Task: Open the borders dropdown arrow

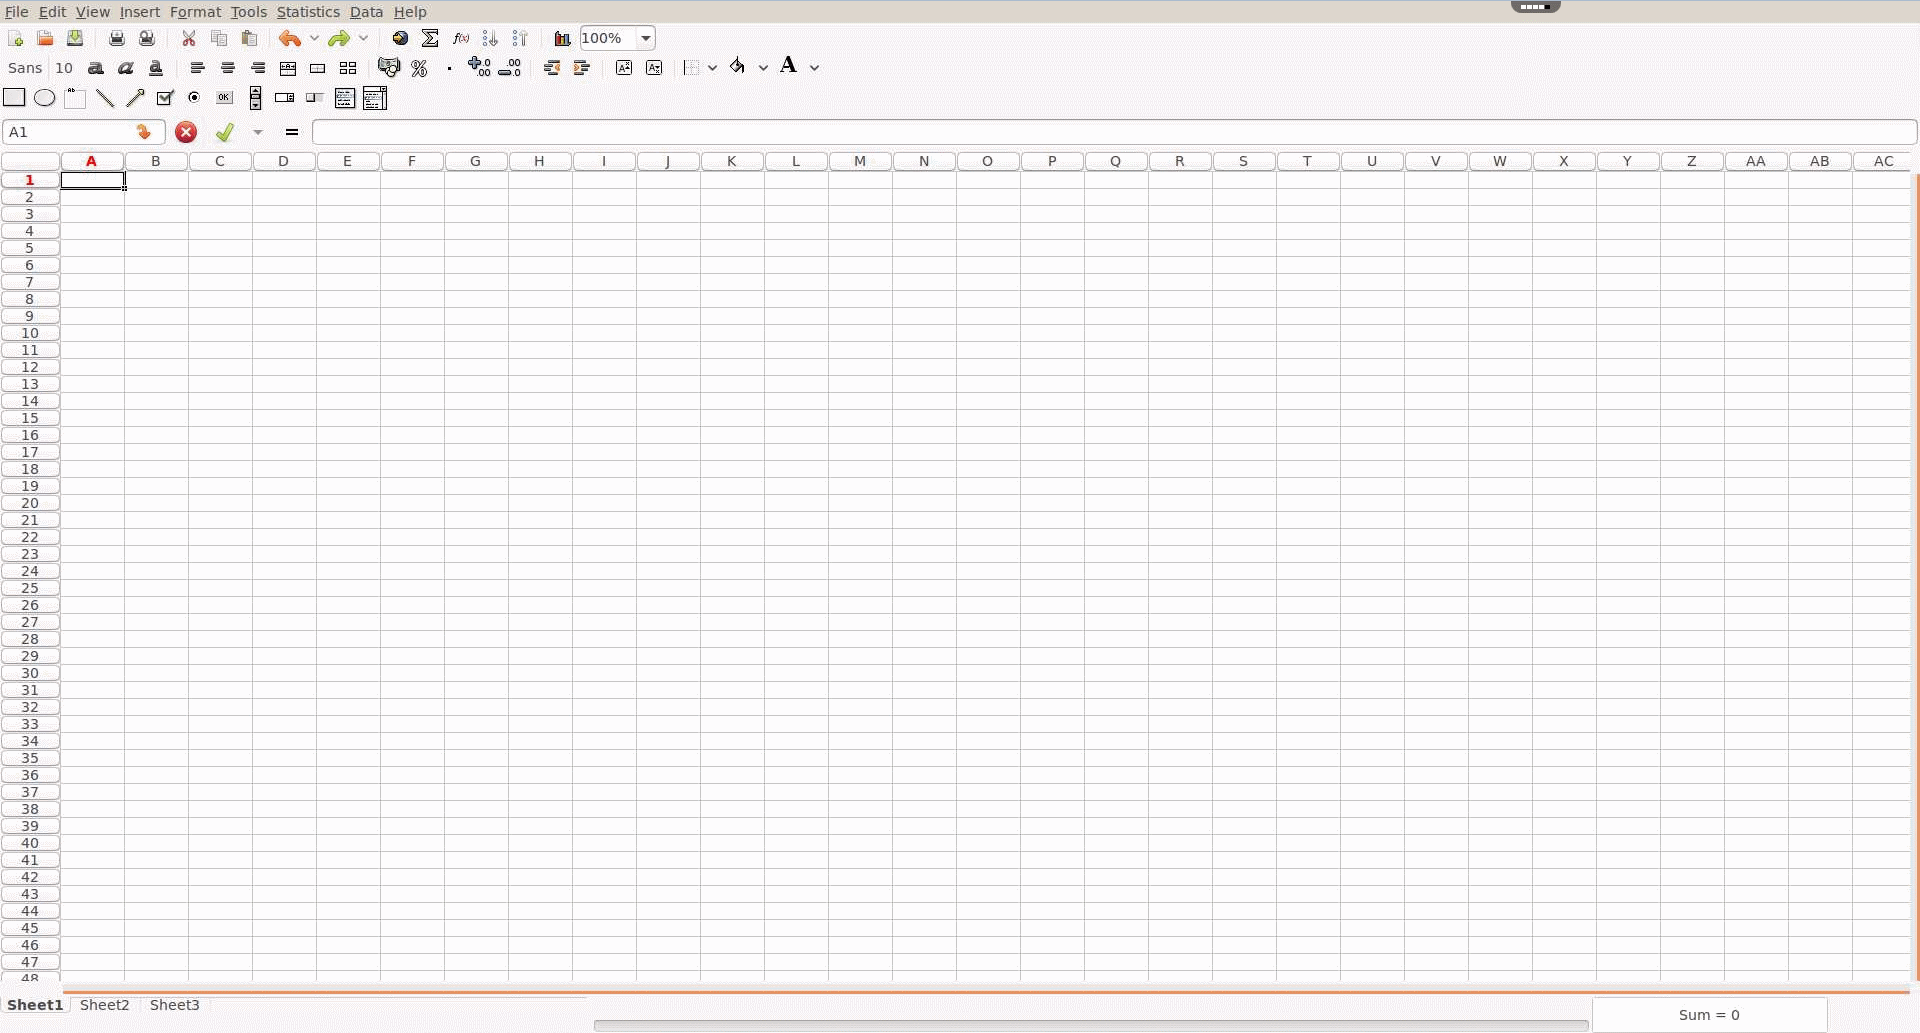Action: coord(714,68)
